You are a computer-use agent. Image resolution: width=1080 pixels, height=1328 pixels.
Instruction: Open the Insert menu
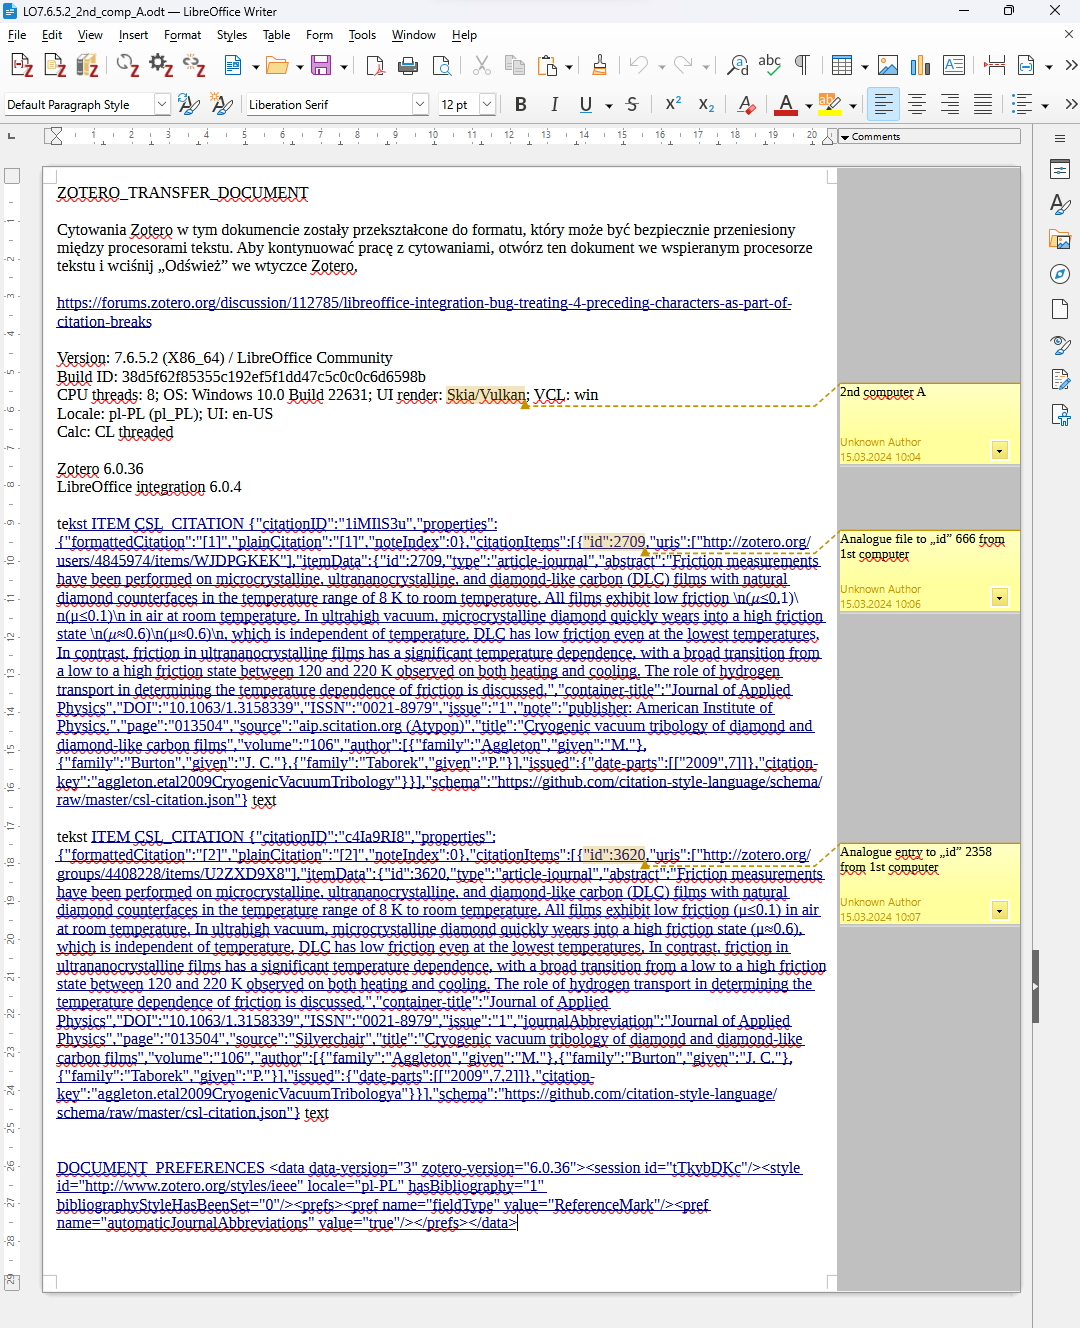point(133,35)
